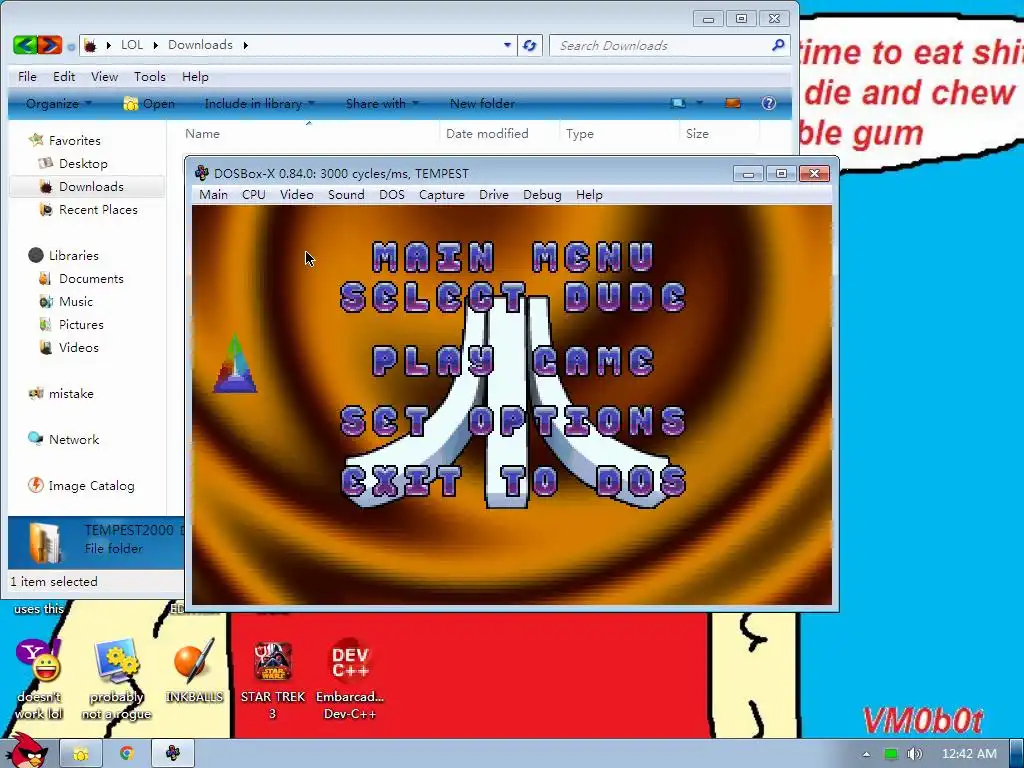The width and height of the screenshot is (1024, 768).
Task: Sort by the Name column header
Action: [202, 133]
